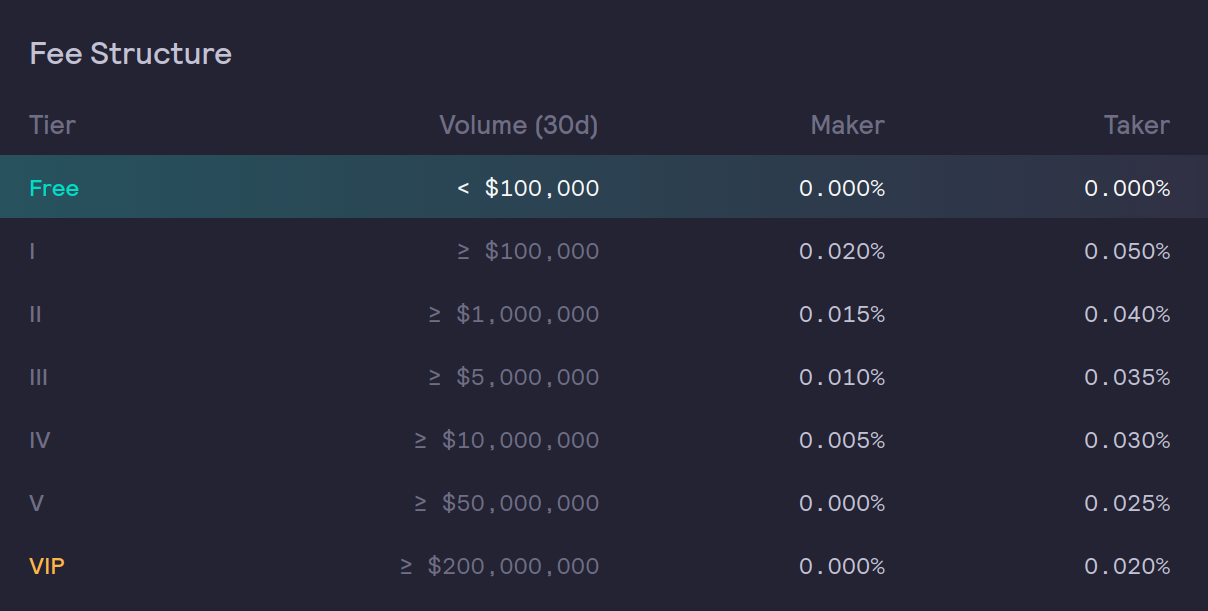Viewport: 1208px width, 611px height.
Task: Click the ≥ $200,000,000 volume cell
Action: [500, 566]
